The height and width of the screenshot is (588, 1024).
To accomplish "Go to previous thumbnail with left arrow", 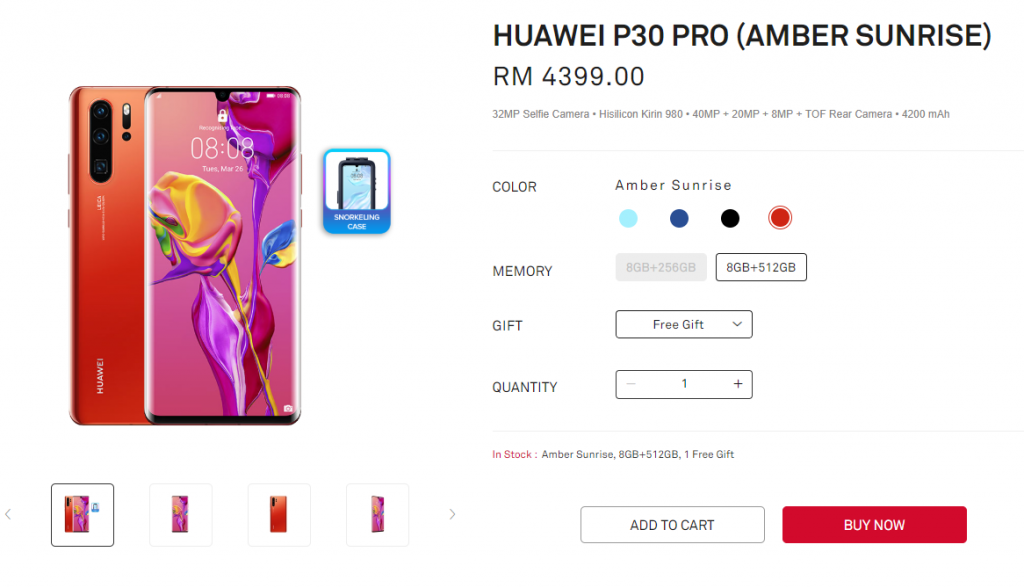I will (8, 515).
